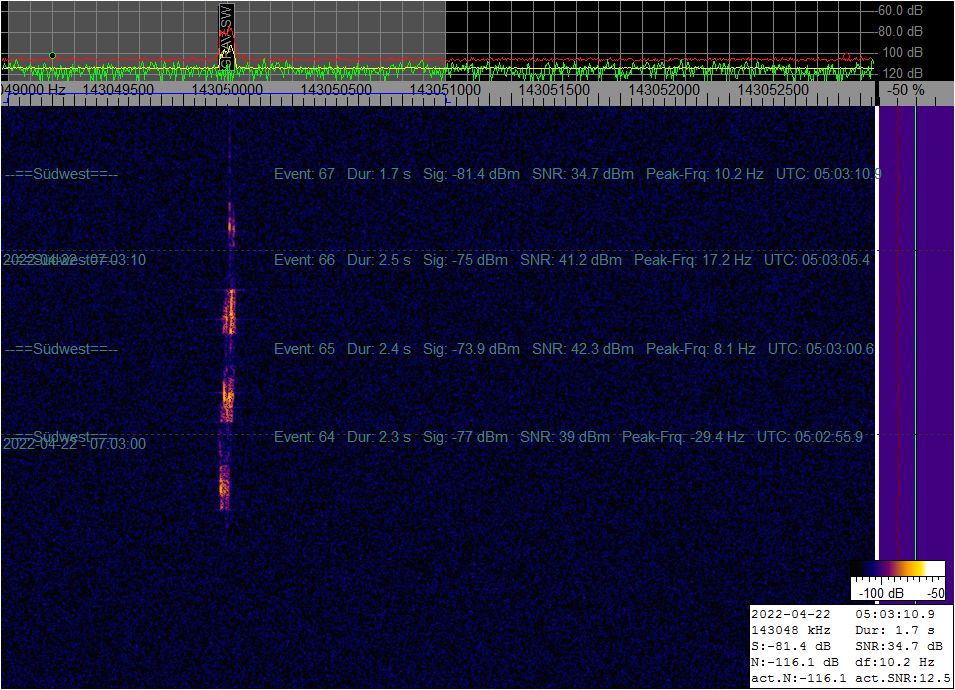Click the cyan vertical line in amplitude bar
This screenshot has width=955, height=690.
coord(915,332)
